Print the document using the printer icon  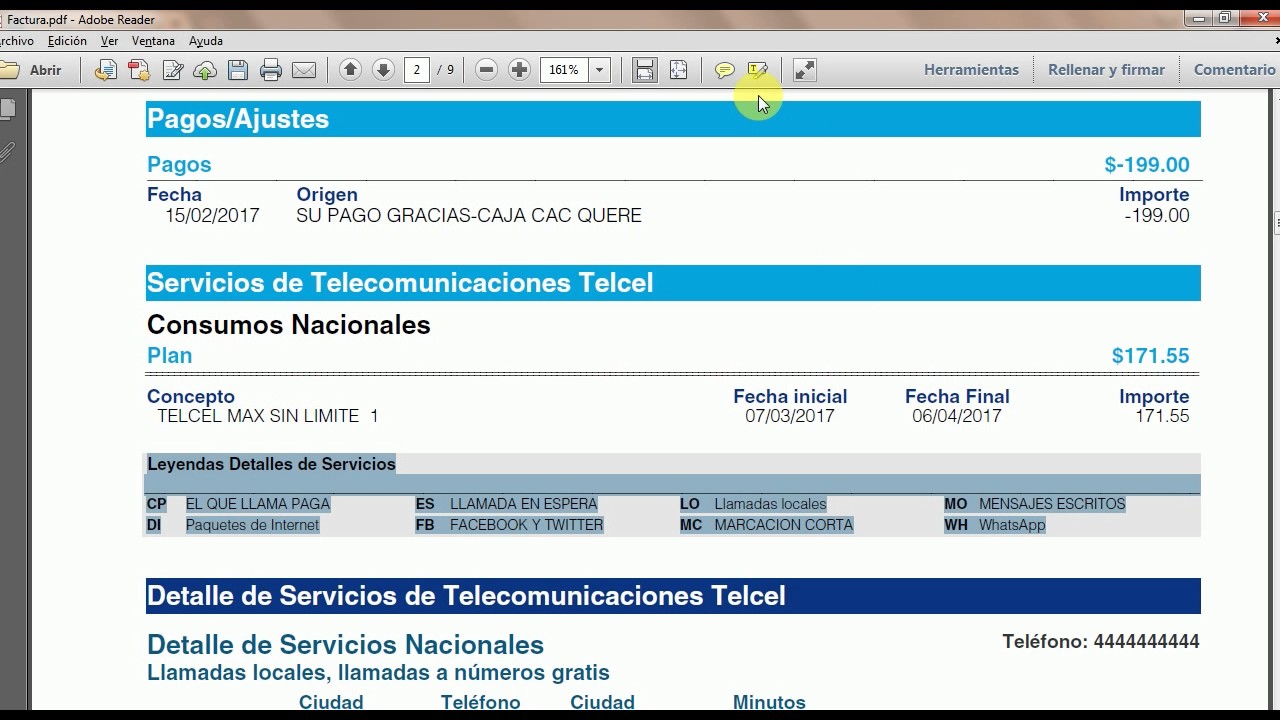271,70
